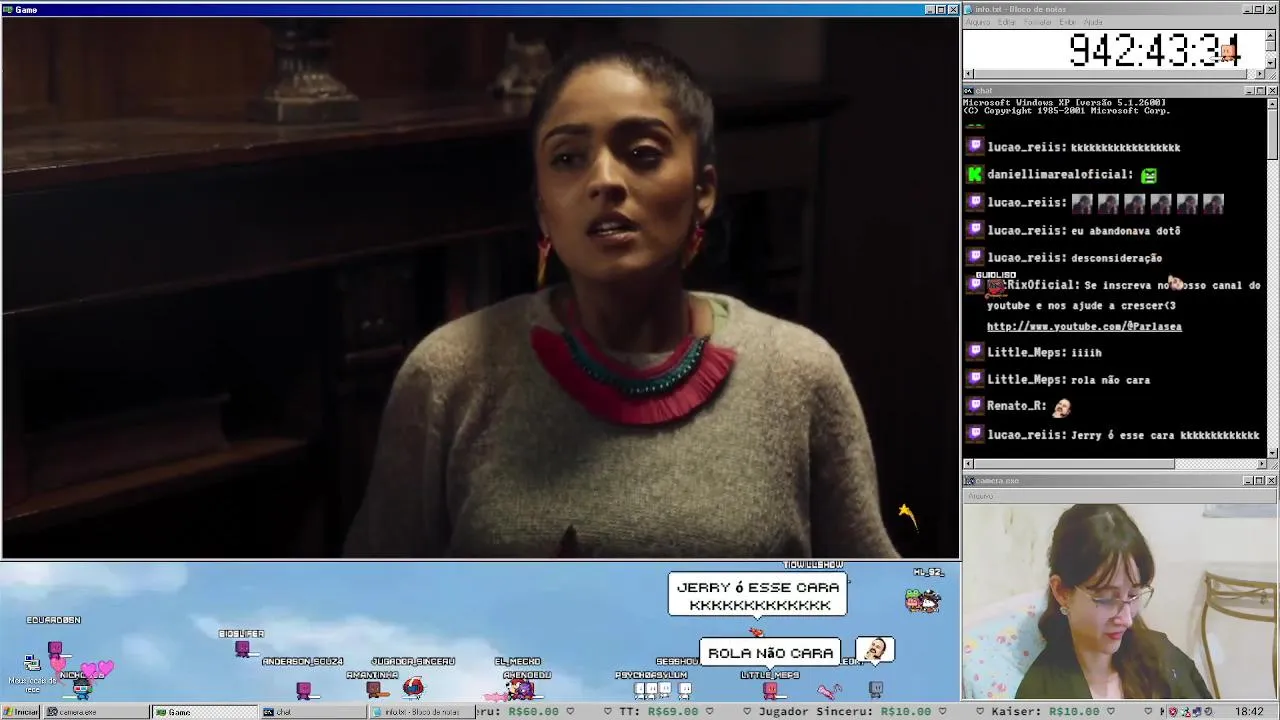The height and width of the screenshot is (720, 1280).
Task: Click the right arrow of Notepad horizontal scrollbar
Action: (x=1261, y=73)
